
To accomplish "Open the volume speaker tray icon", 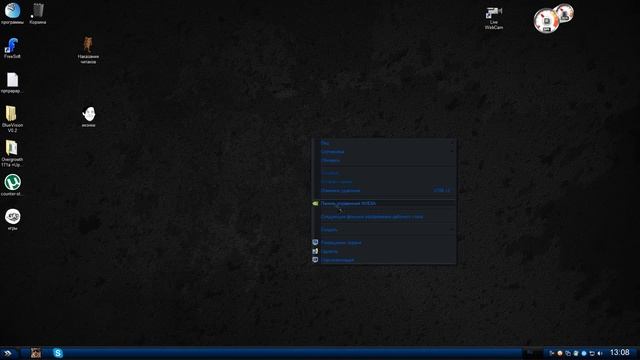I will [x=600, y=353].
